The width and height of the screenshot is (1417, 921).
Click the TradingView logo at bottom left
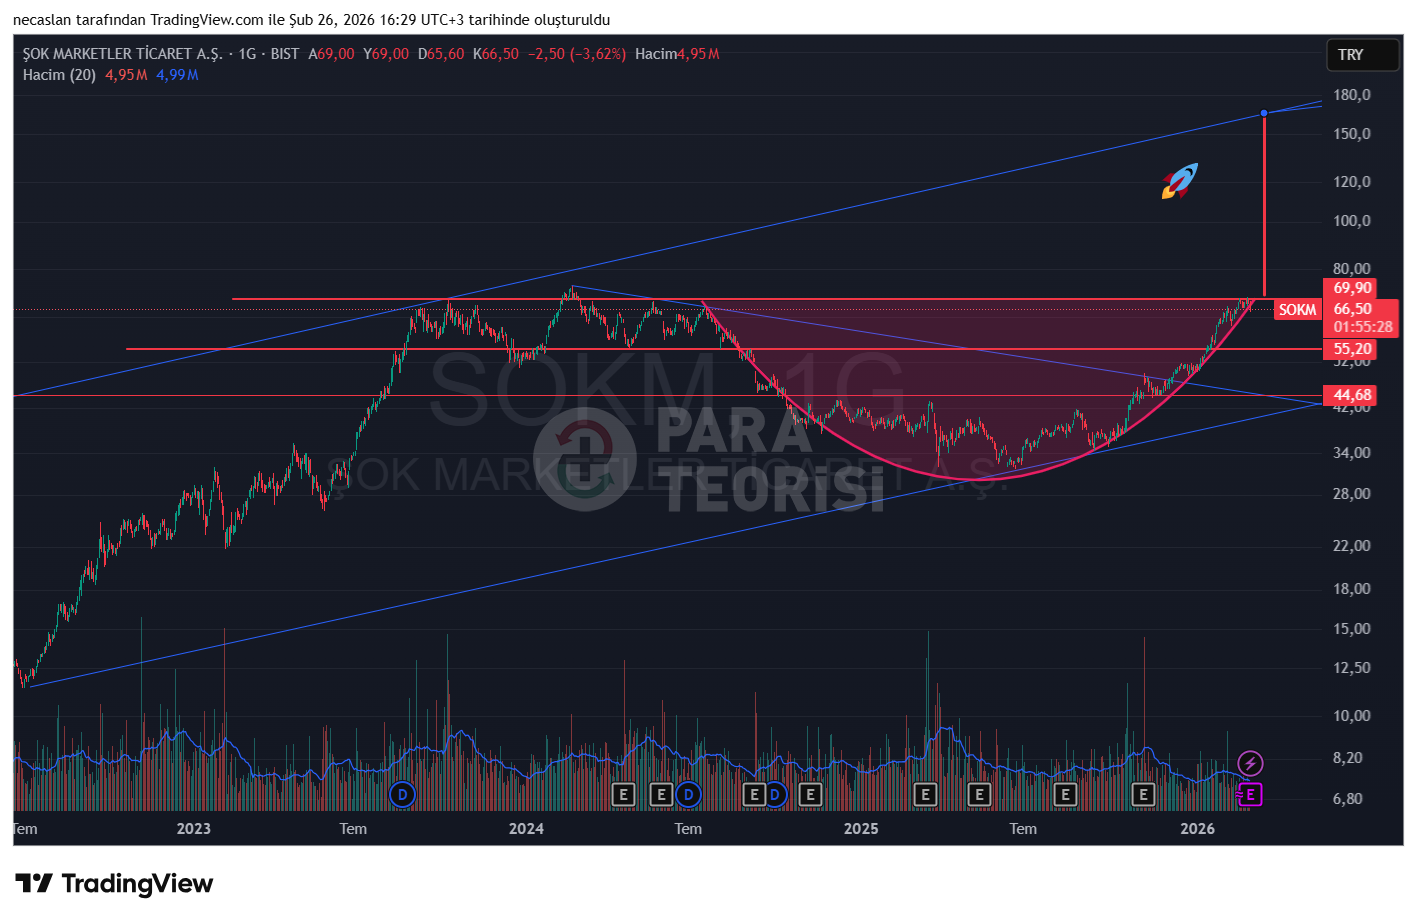pyautogui.click(x=114, y=884)
